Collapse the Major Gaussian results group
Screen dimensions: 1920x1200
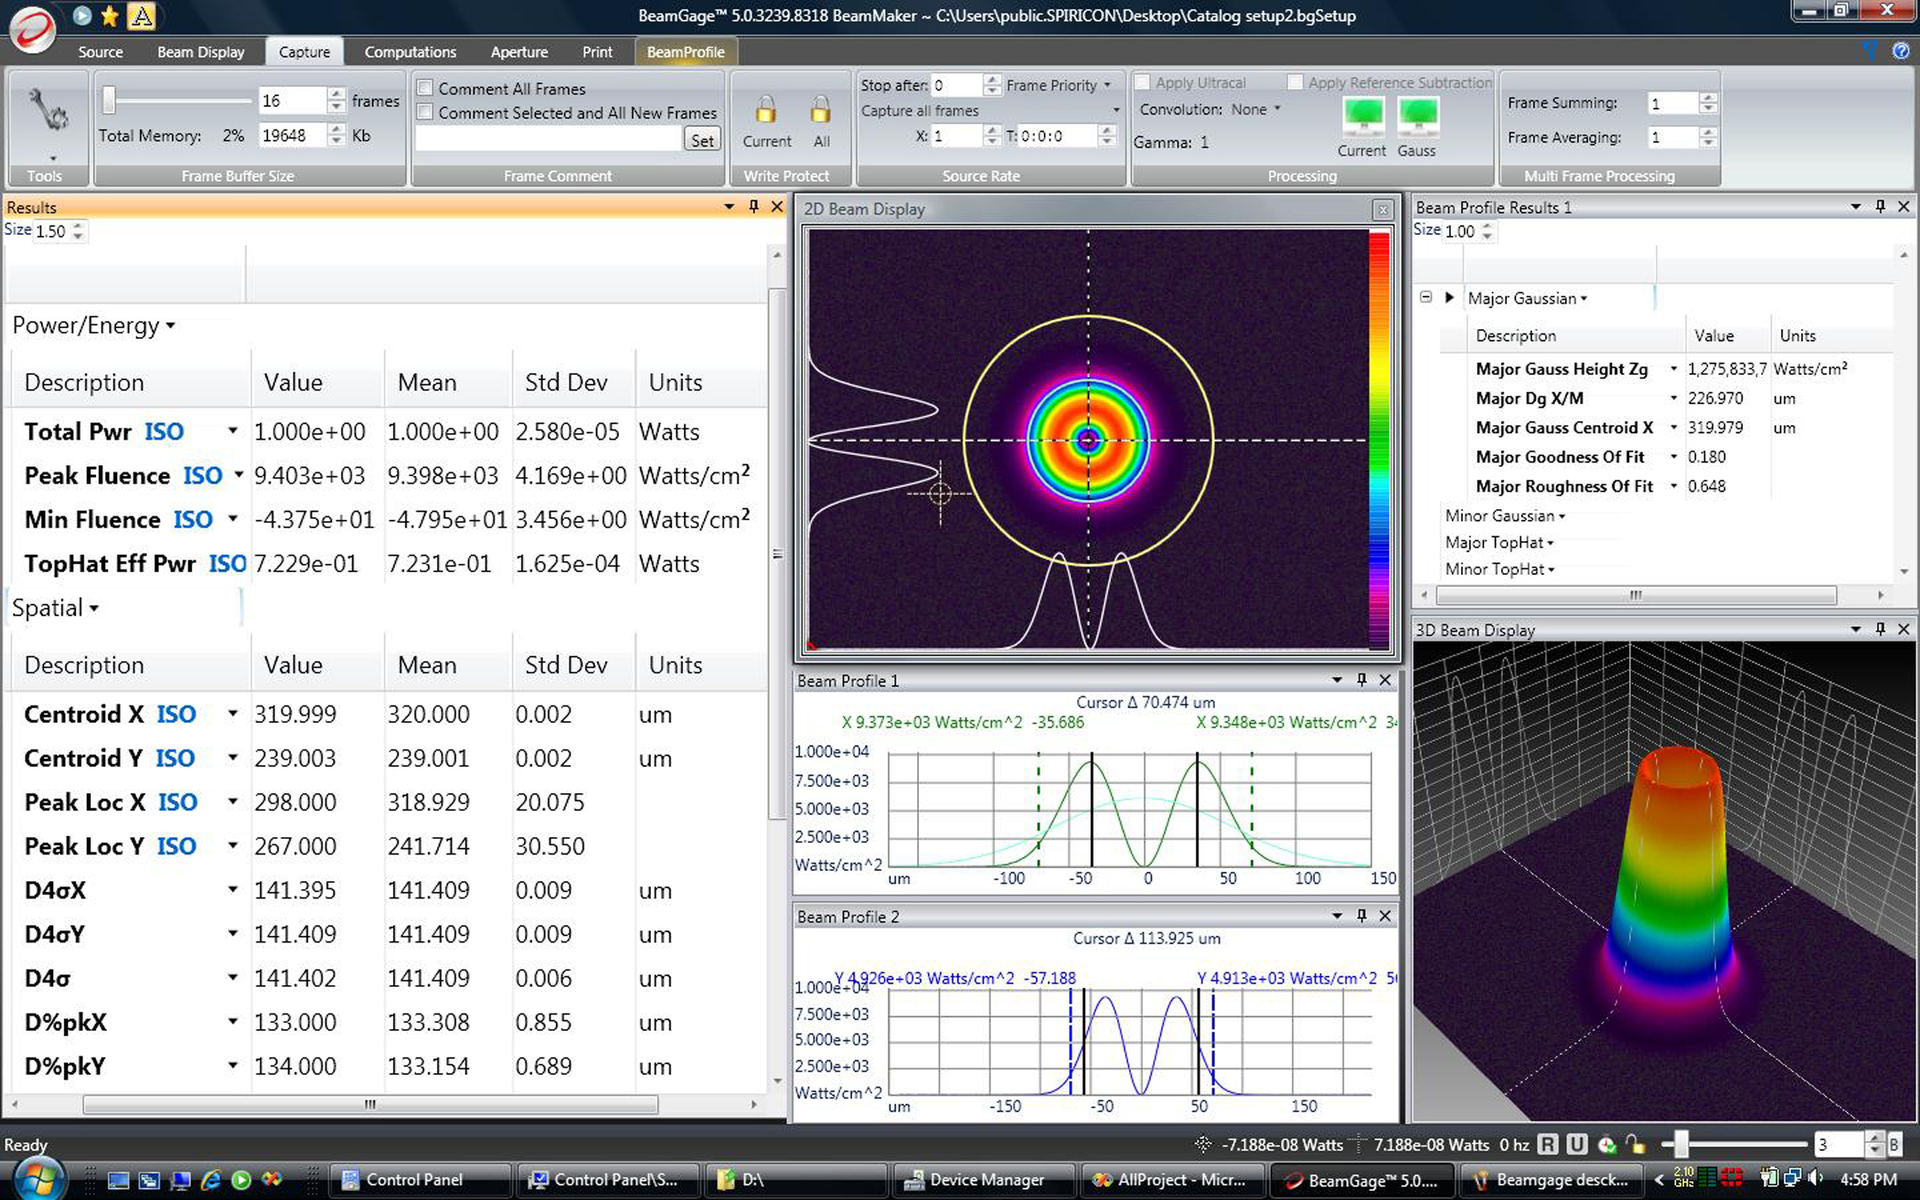[x=1426, y=297]
